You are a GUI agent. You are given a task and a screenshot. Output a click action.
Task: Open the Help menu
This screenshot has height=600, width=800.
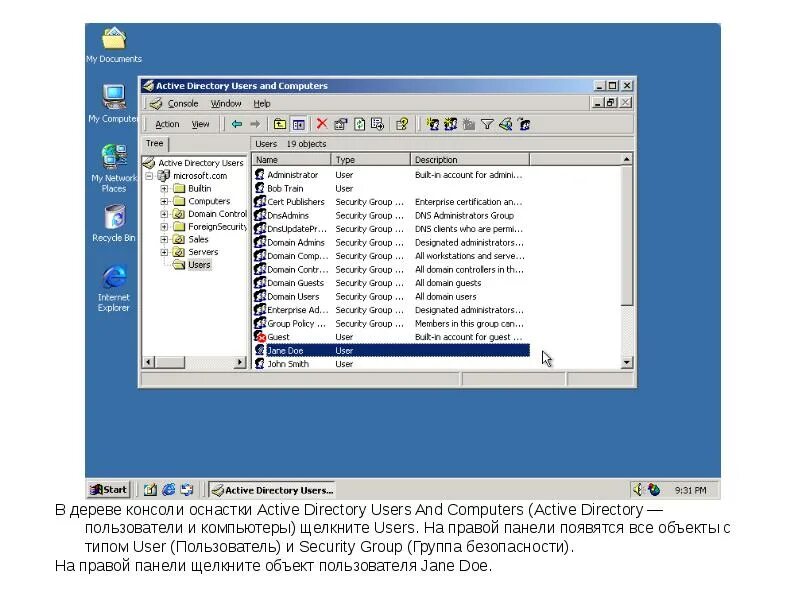(x=262, y=104)
